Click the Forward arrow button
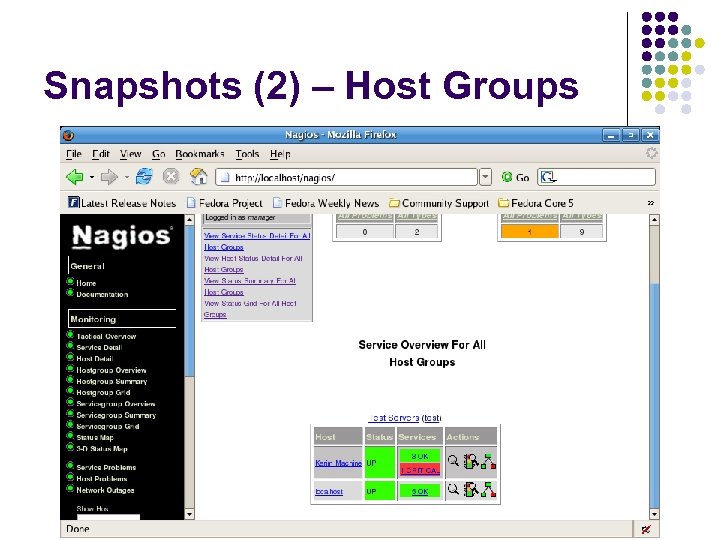The width and height of the screenshot is (720, 540). tap(109, 177)
